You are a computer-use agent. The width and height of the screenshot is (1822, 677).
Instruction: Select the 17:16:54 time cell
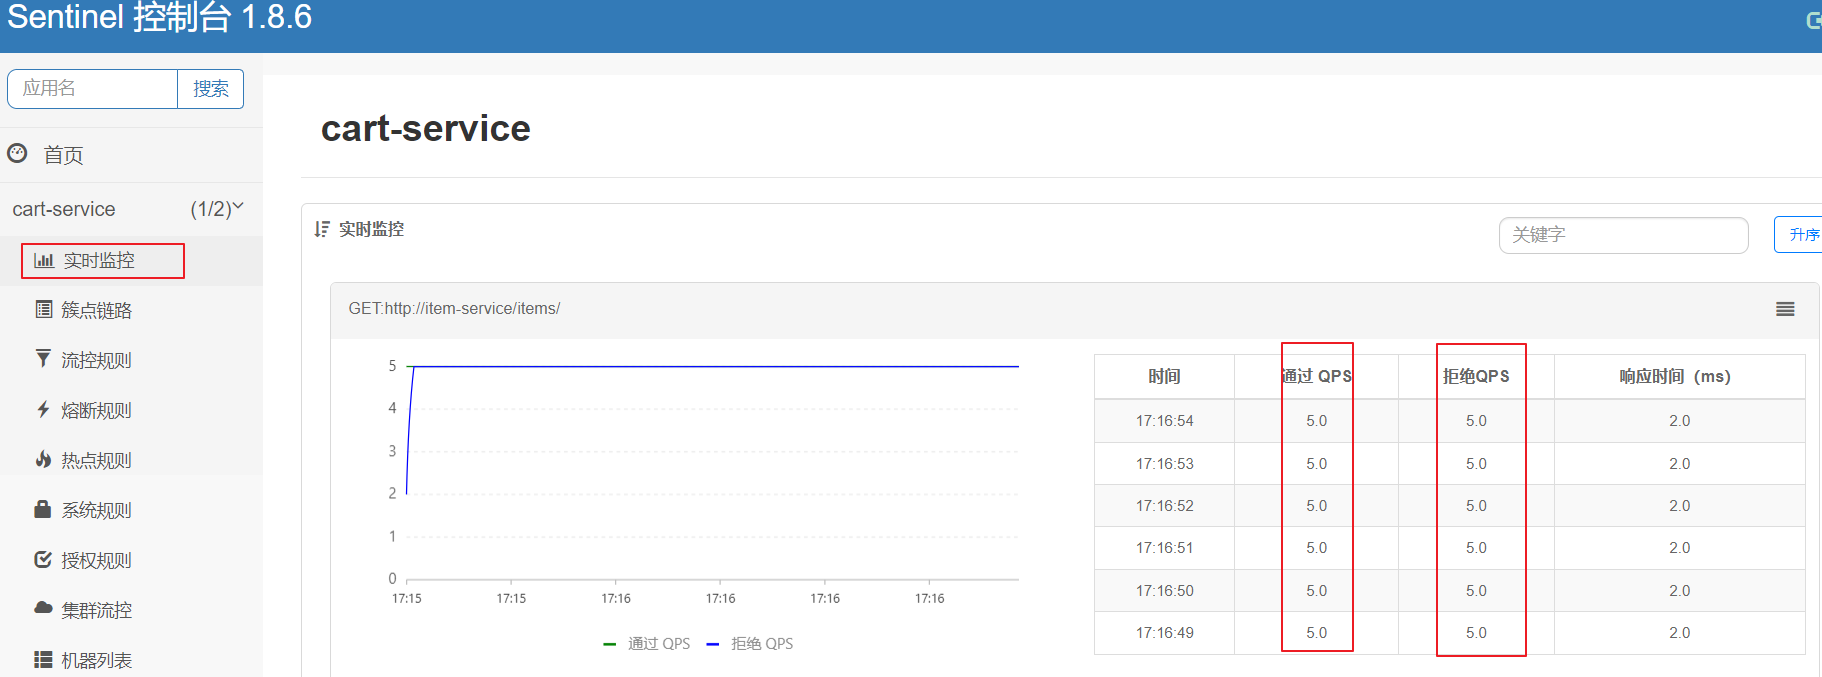pos(1164,421)
